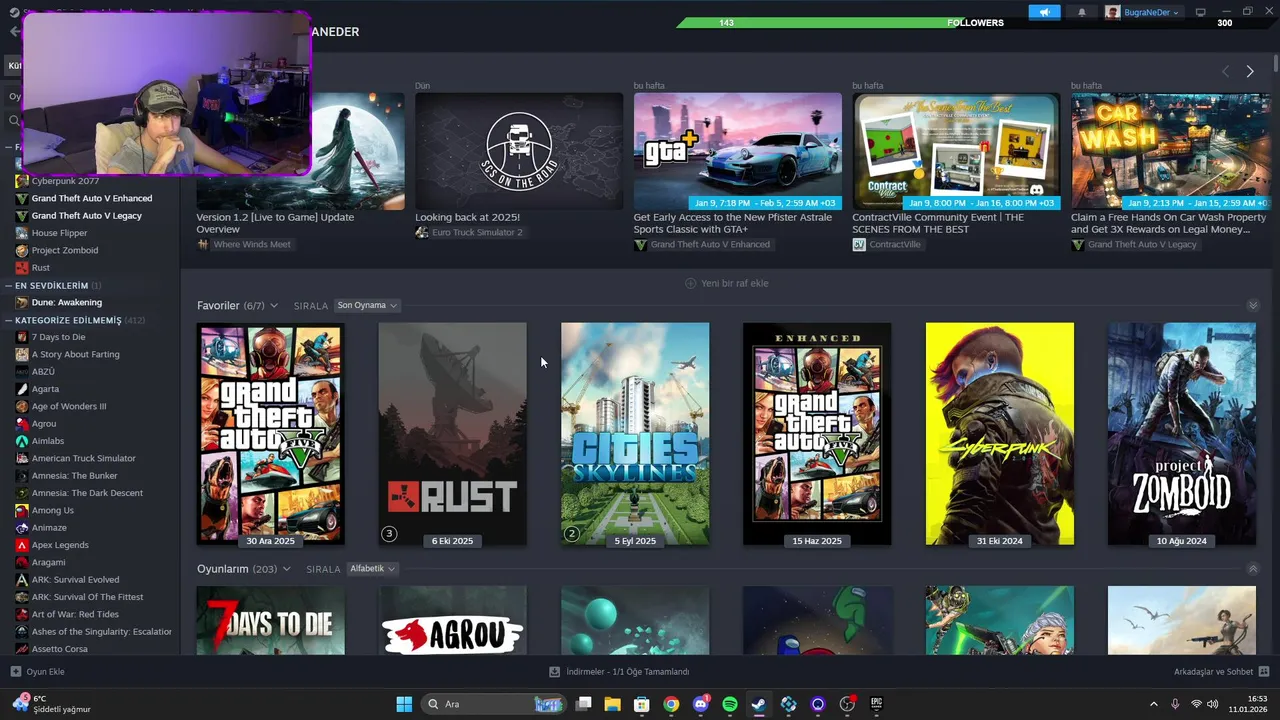Select Cyberpunk 2077 in sidebar
1280x720 pixels.
tap(65, 181)
